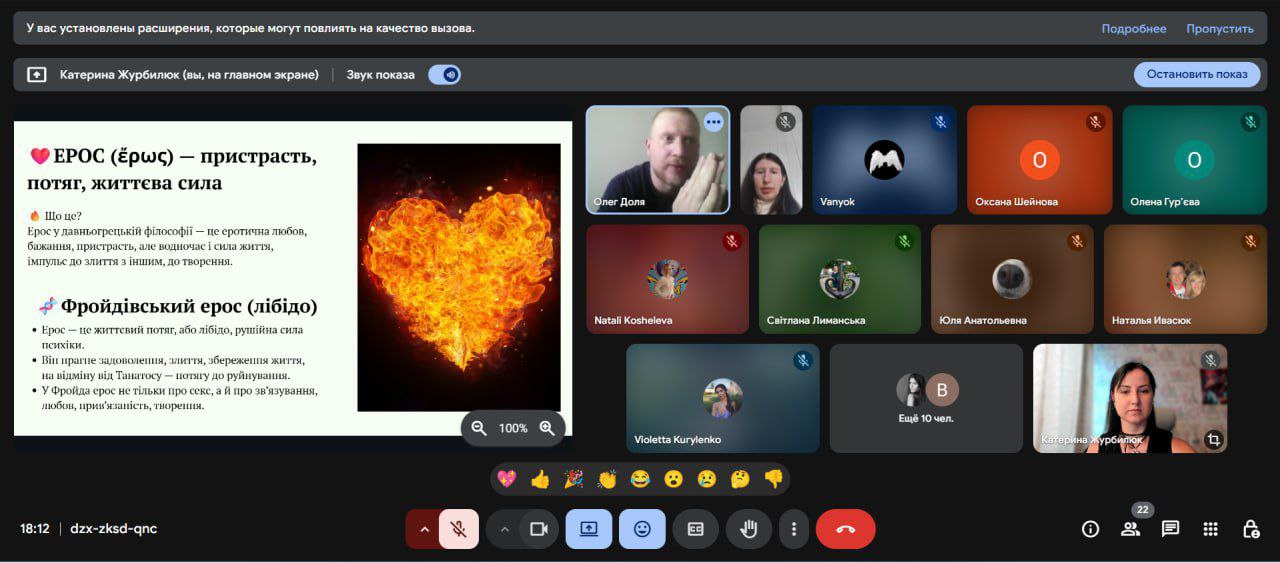Image resolution: width=1280 pixels, height=563 pixels.
Task: Open the activities grid icon
Action: (x=1210, y=529)
